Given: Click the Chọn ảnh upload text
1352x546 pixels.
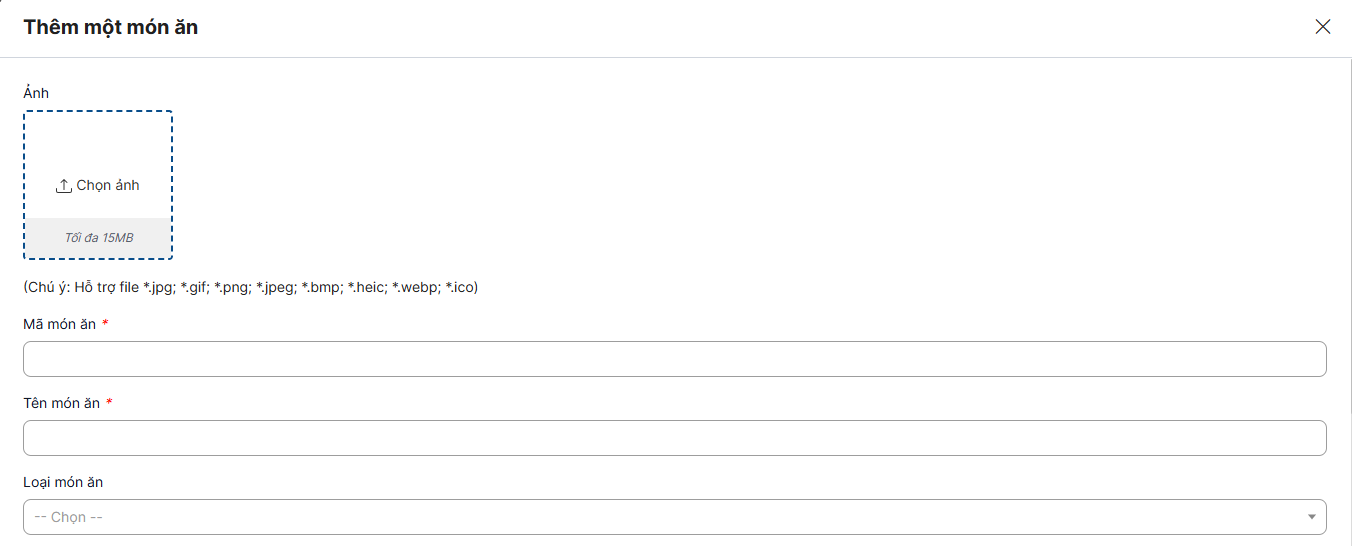Looking at the screenshot, I should pos(108,186).
